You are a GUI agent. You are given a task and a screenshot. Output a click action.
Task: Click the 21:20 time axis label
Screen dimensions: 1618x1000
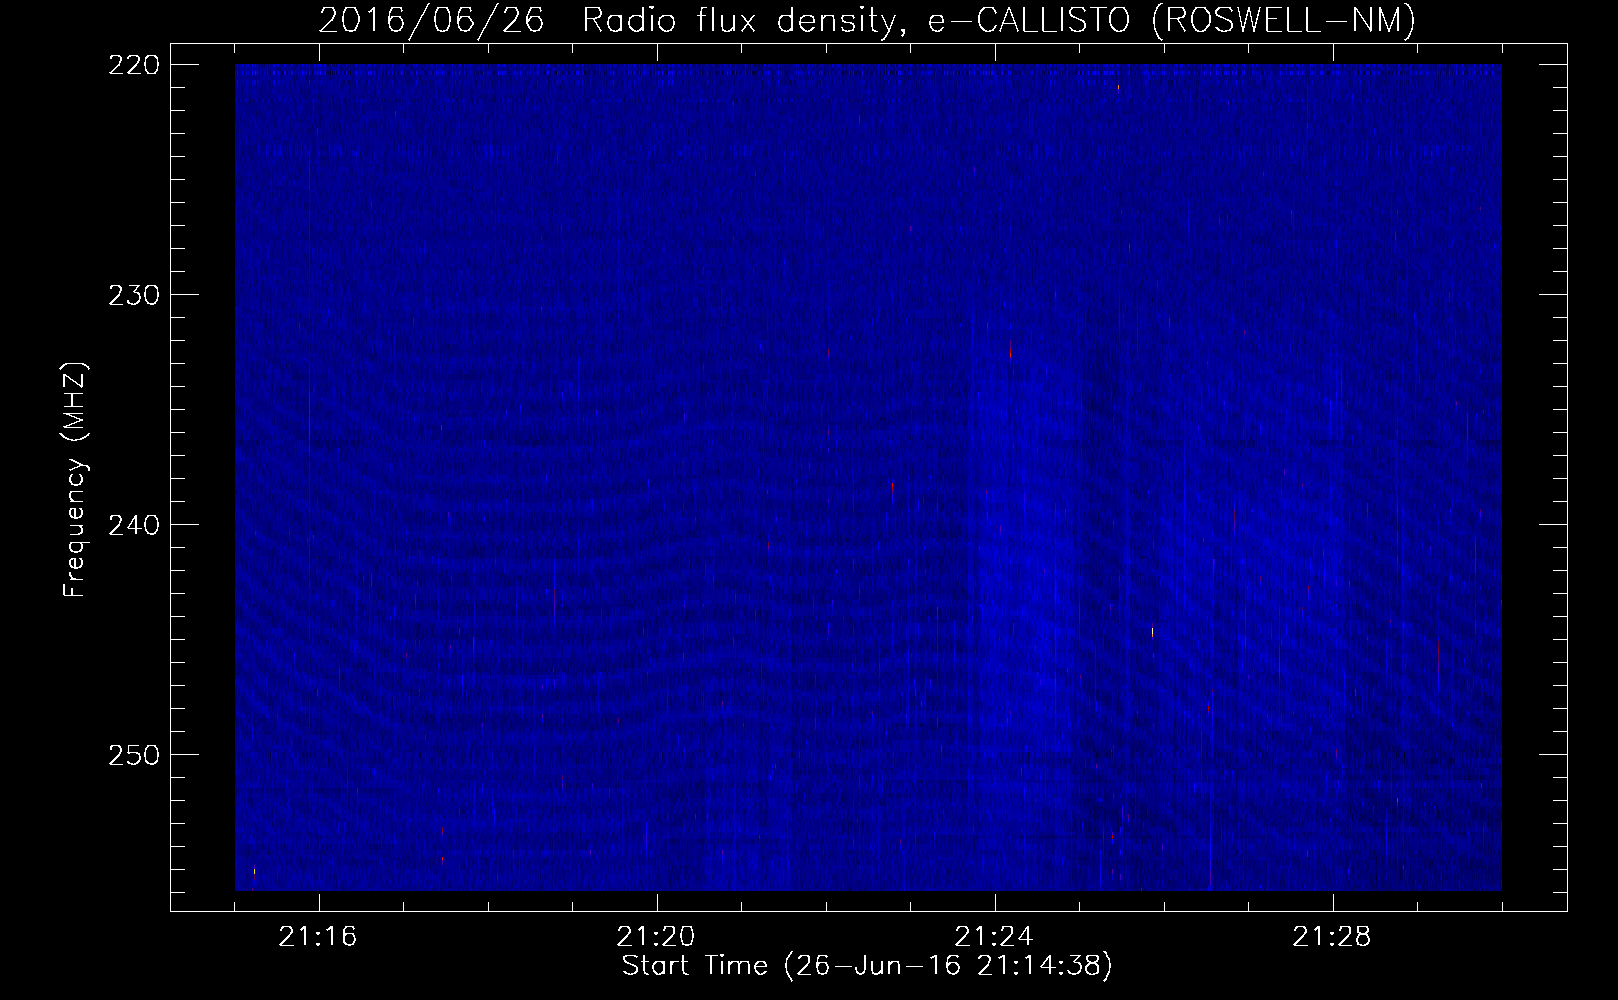(656, 937)
